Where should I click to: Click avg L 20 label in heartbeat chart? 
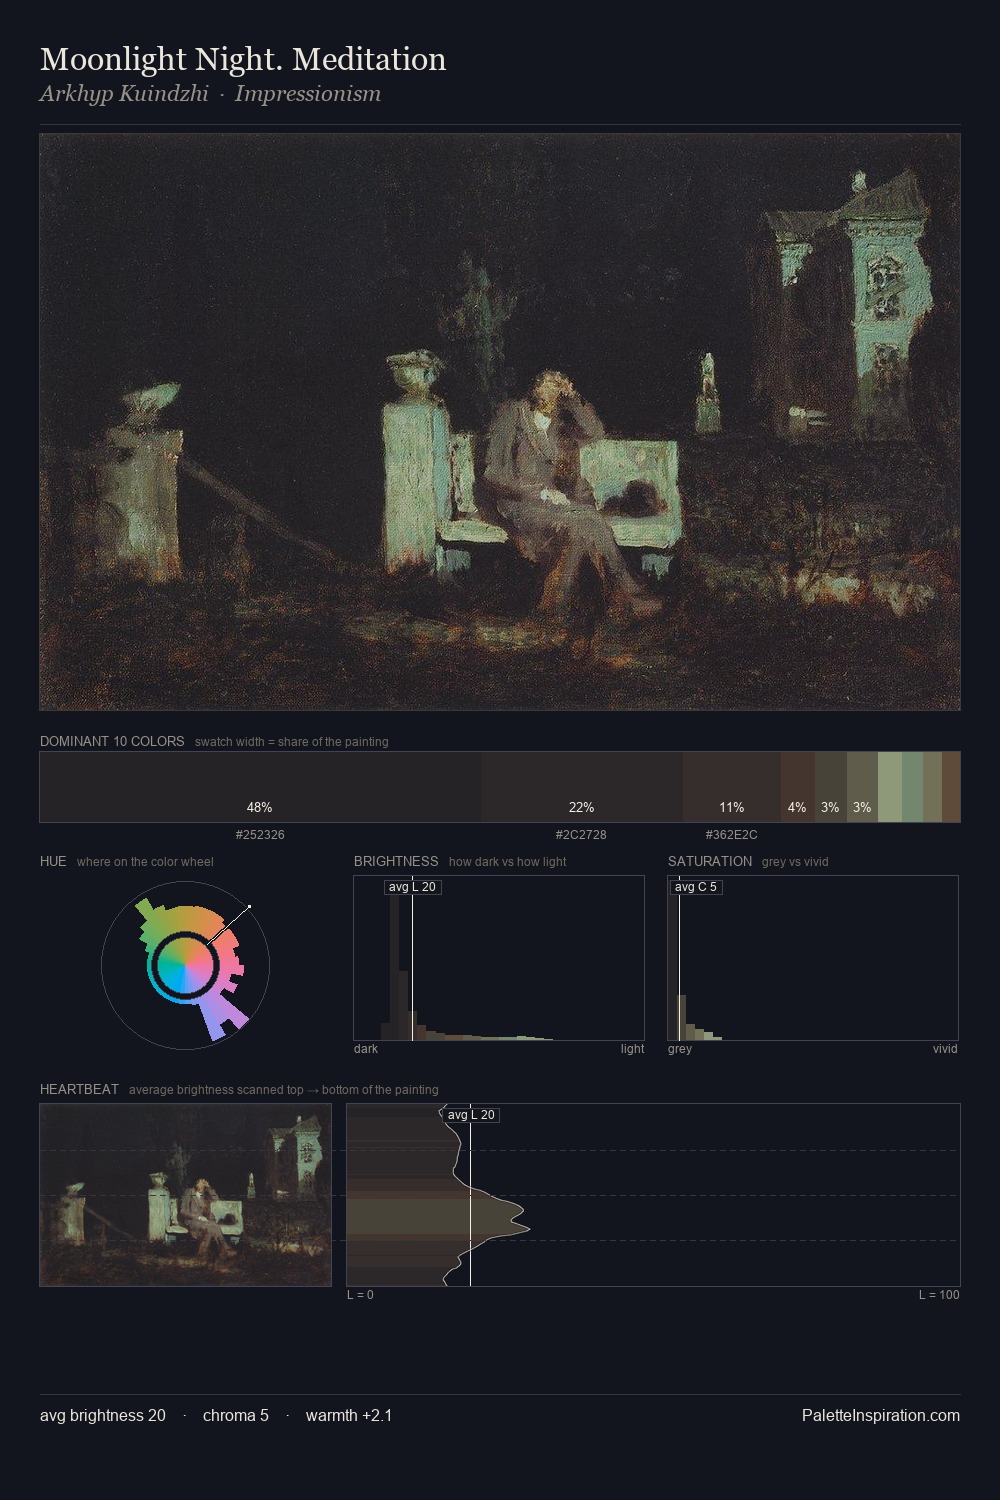471,1115
